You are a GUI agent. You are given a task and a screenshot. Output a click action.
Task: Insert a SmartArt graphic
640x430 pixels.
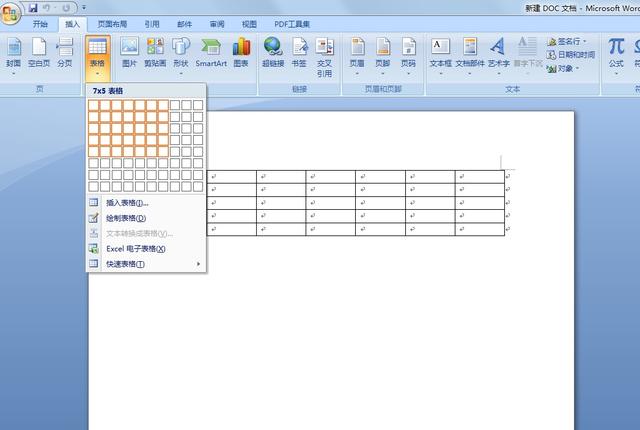(x=211, y=52)
